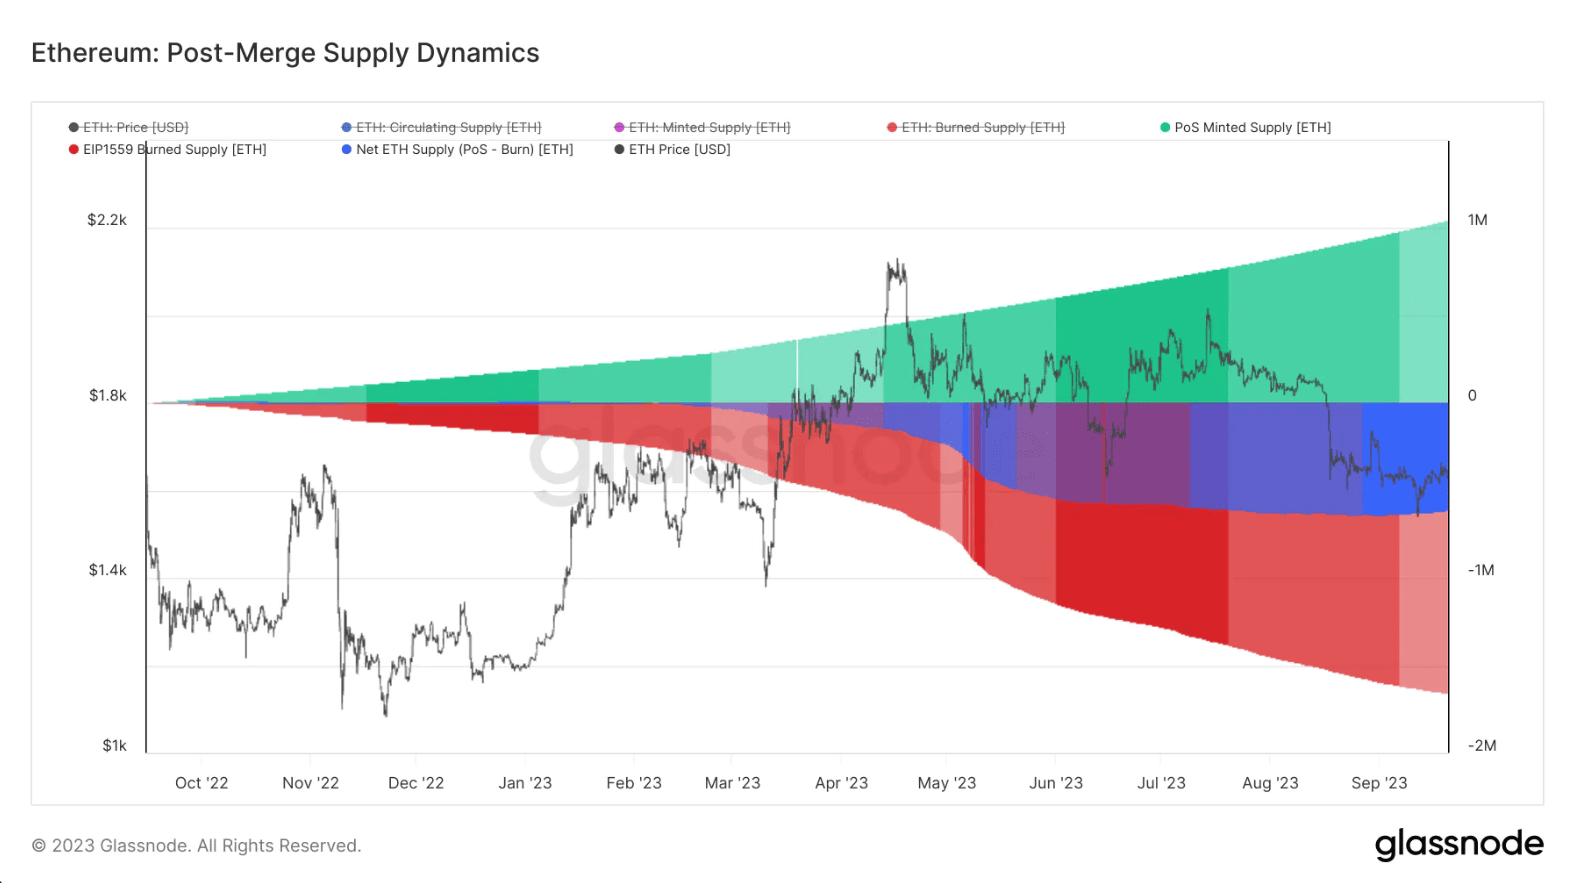Click the Jun '23 date axis label
Screen dimensions: 1573x883
pyautogui.click(x=1056, y=783)
